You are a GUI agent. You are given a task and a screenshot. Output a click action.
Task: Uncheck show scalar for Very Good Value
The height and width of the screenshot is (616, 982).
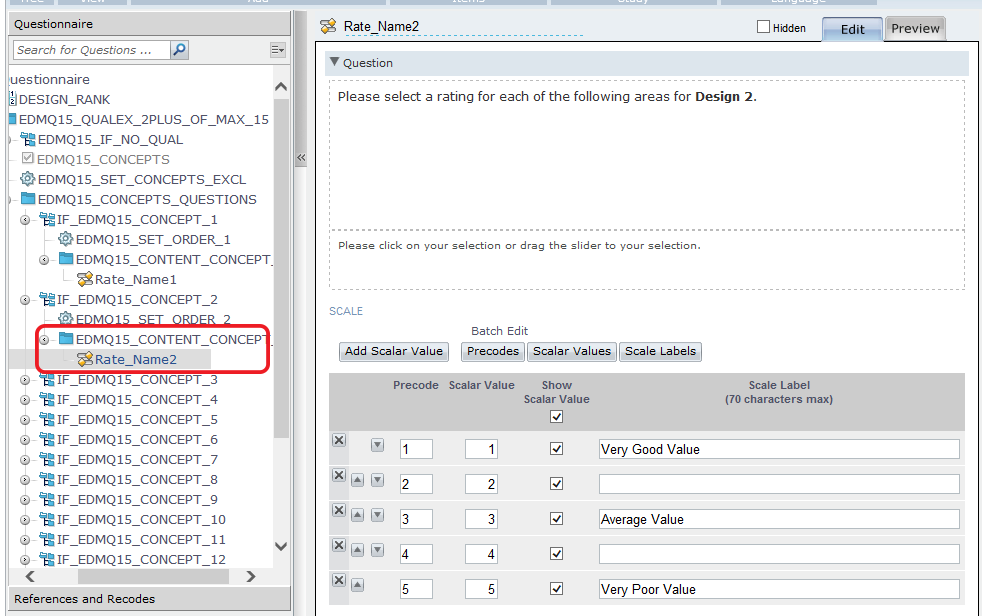pos(556,449)
